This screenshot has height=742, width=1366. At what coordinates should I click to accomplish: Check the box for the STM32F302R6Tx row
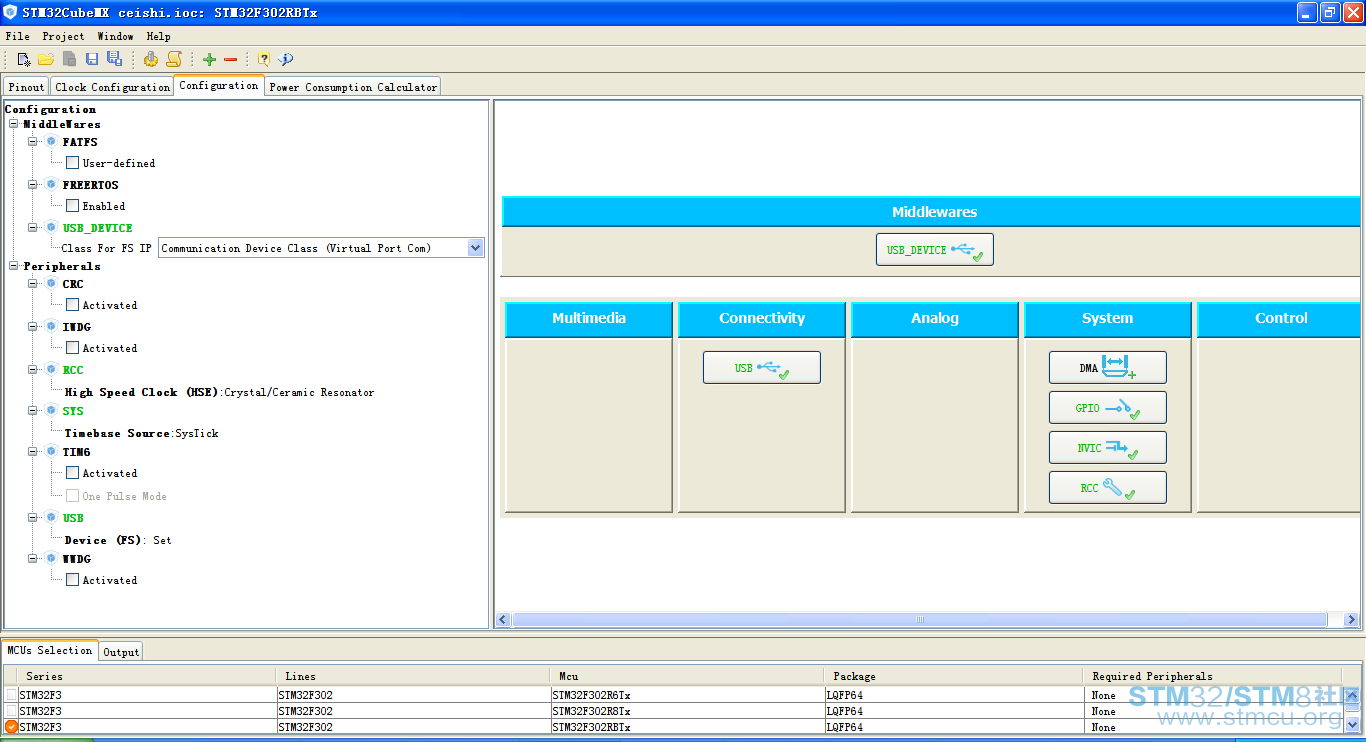coord(11,694)
